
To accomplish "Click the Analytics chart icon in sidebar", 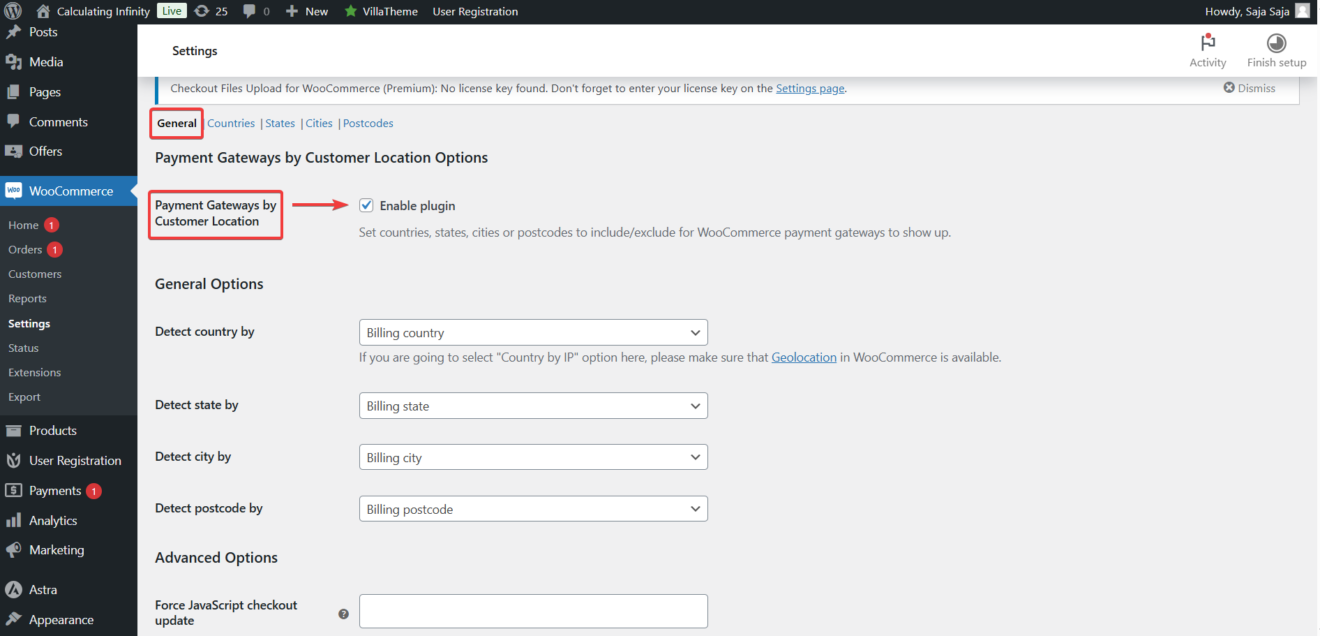I will click(14, 520).
